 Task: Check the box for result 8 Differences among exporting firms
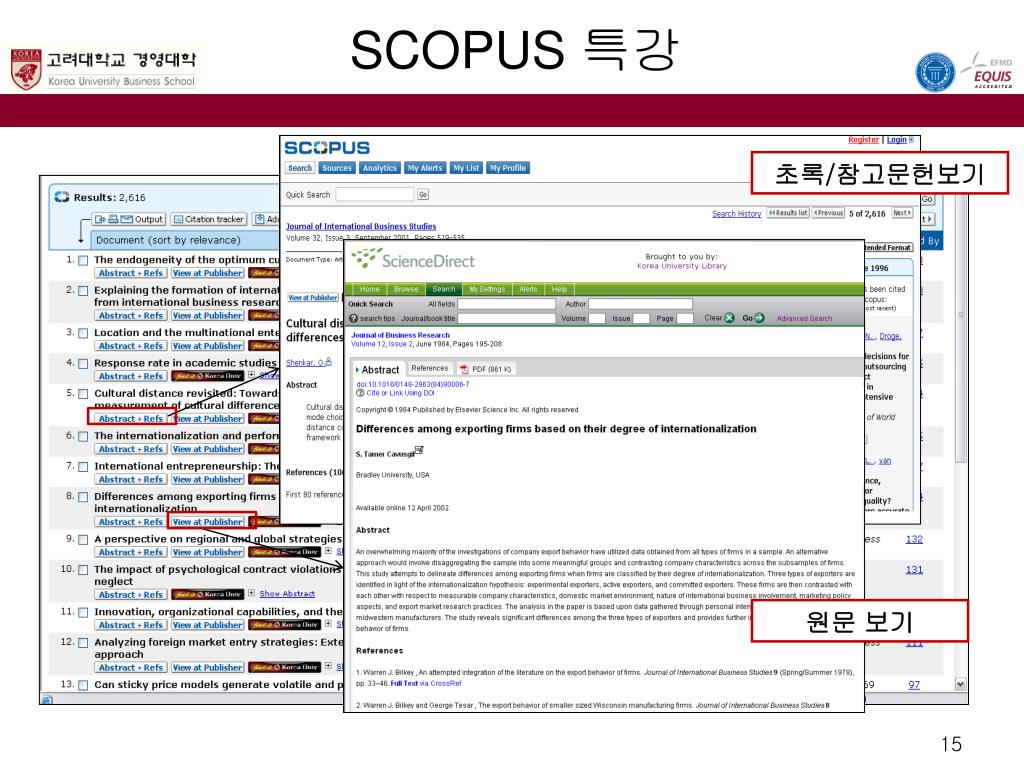(83, 497)
